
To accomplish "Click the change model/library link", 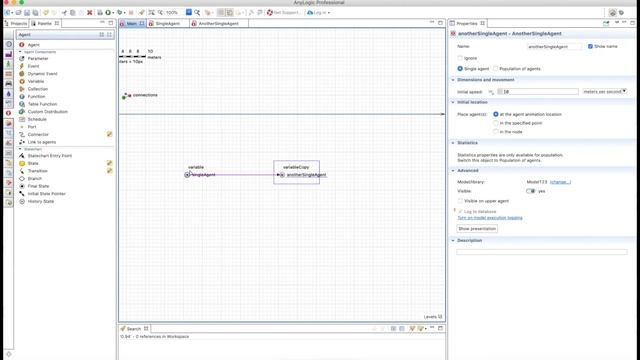I will pyautogui.click(x=560, y=182).
